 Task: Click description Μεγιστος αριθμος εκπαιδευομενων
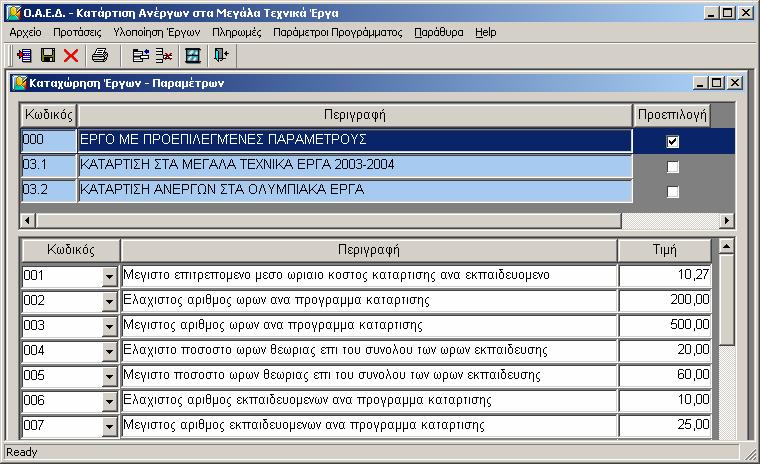[369, 425]
